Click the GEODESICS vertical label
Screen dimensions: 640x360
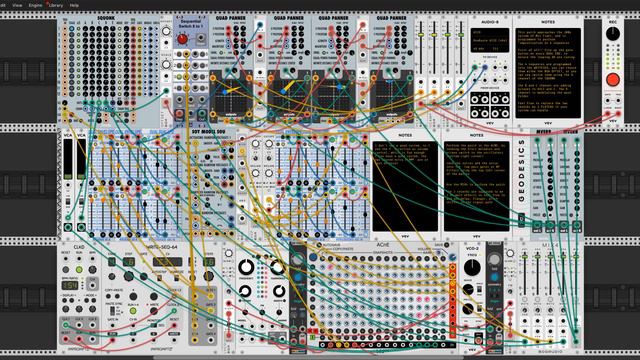[521, 171]
